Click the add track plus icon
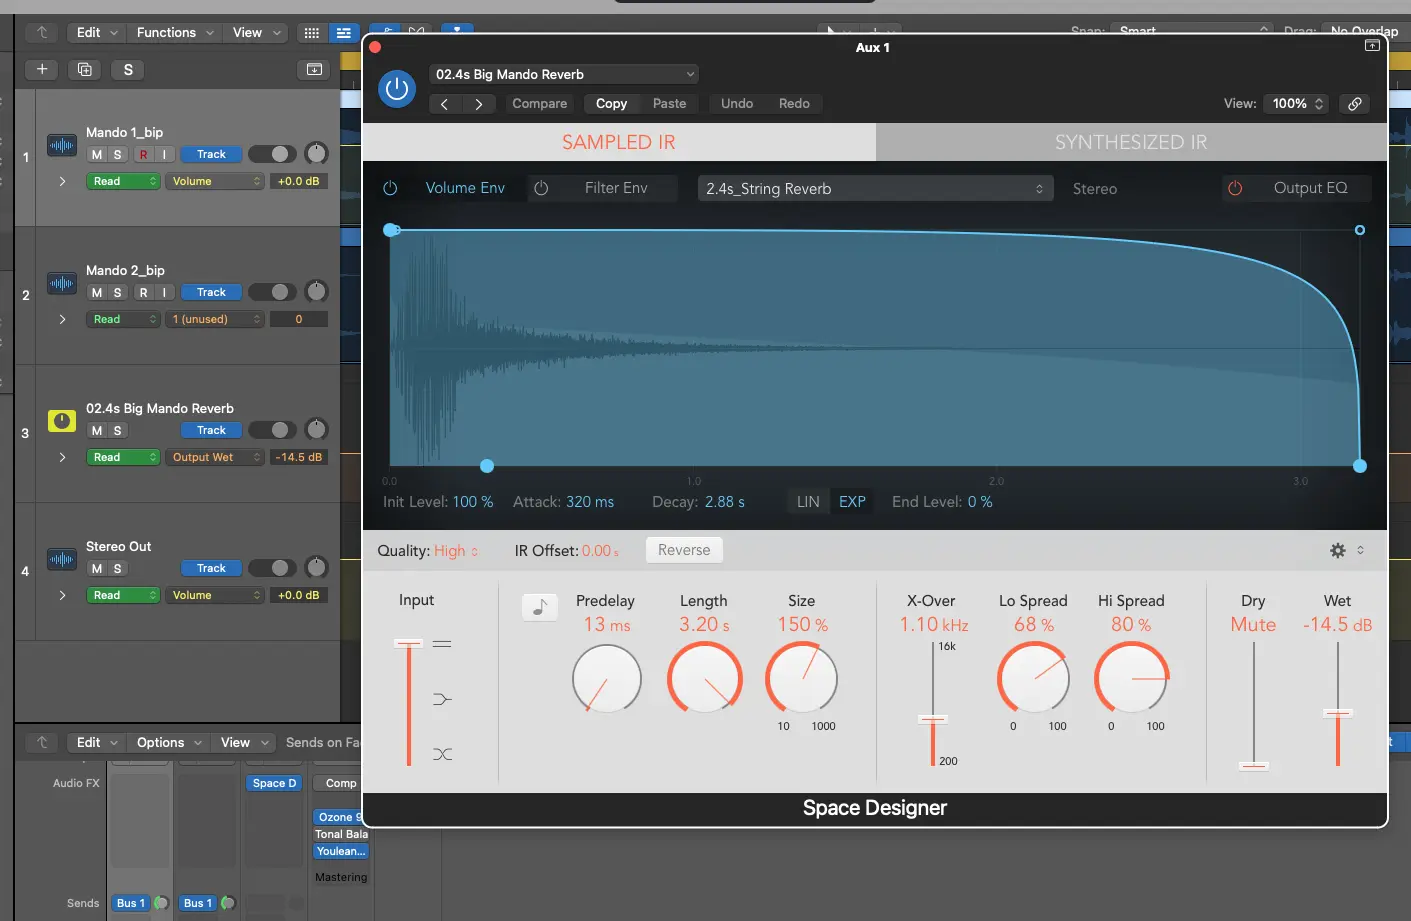 click(42, 69)
